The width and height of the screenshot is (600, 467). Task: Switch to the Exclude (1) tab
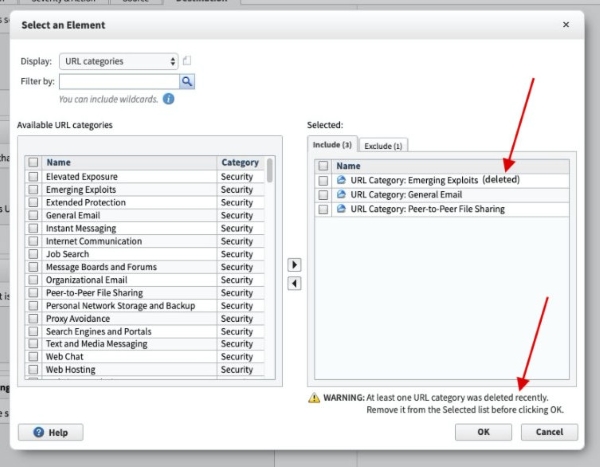point(383,146)
